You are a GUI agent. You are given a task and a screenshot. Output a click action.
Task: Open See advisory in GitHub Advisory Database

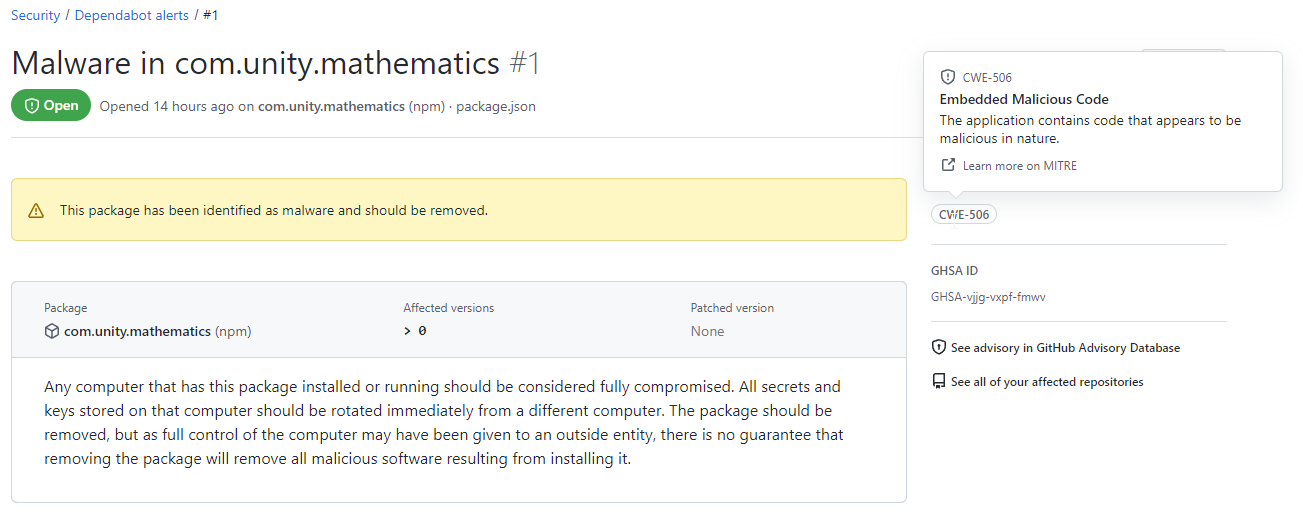coord(1065,348)
